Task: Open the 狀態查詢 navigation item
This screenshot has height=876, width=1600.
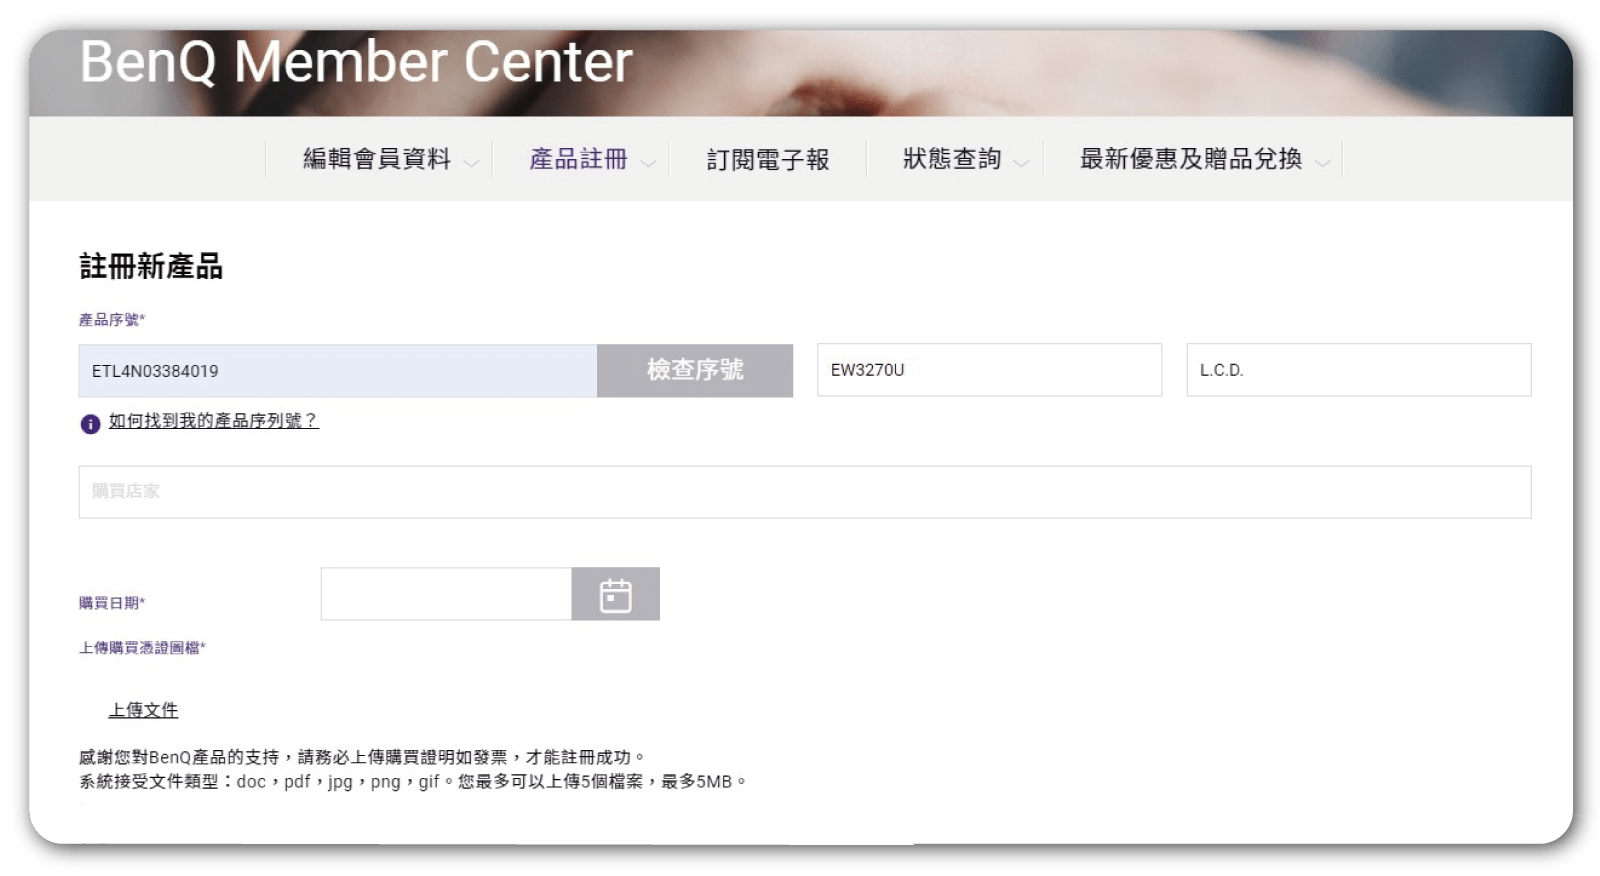Action: tap(952, 159)
